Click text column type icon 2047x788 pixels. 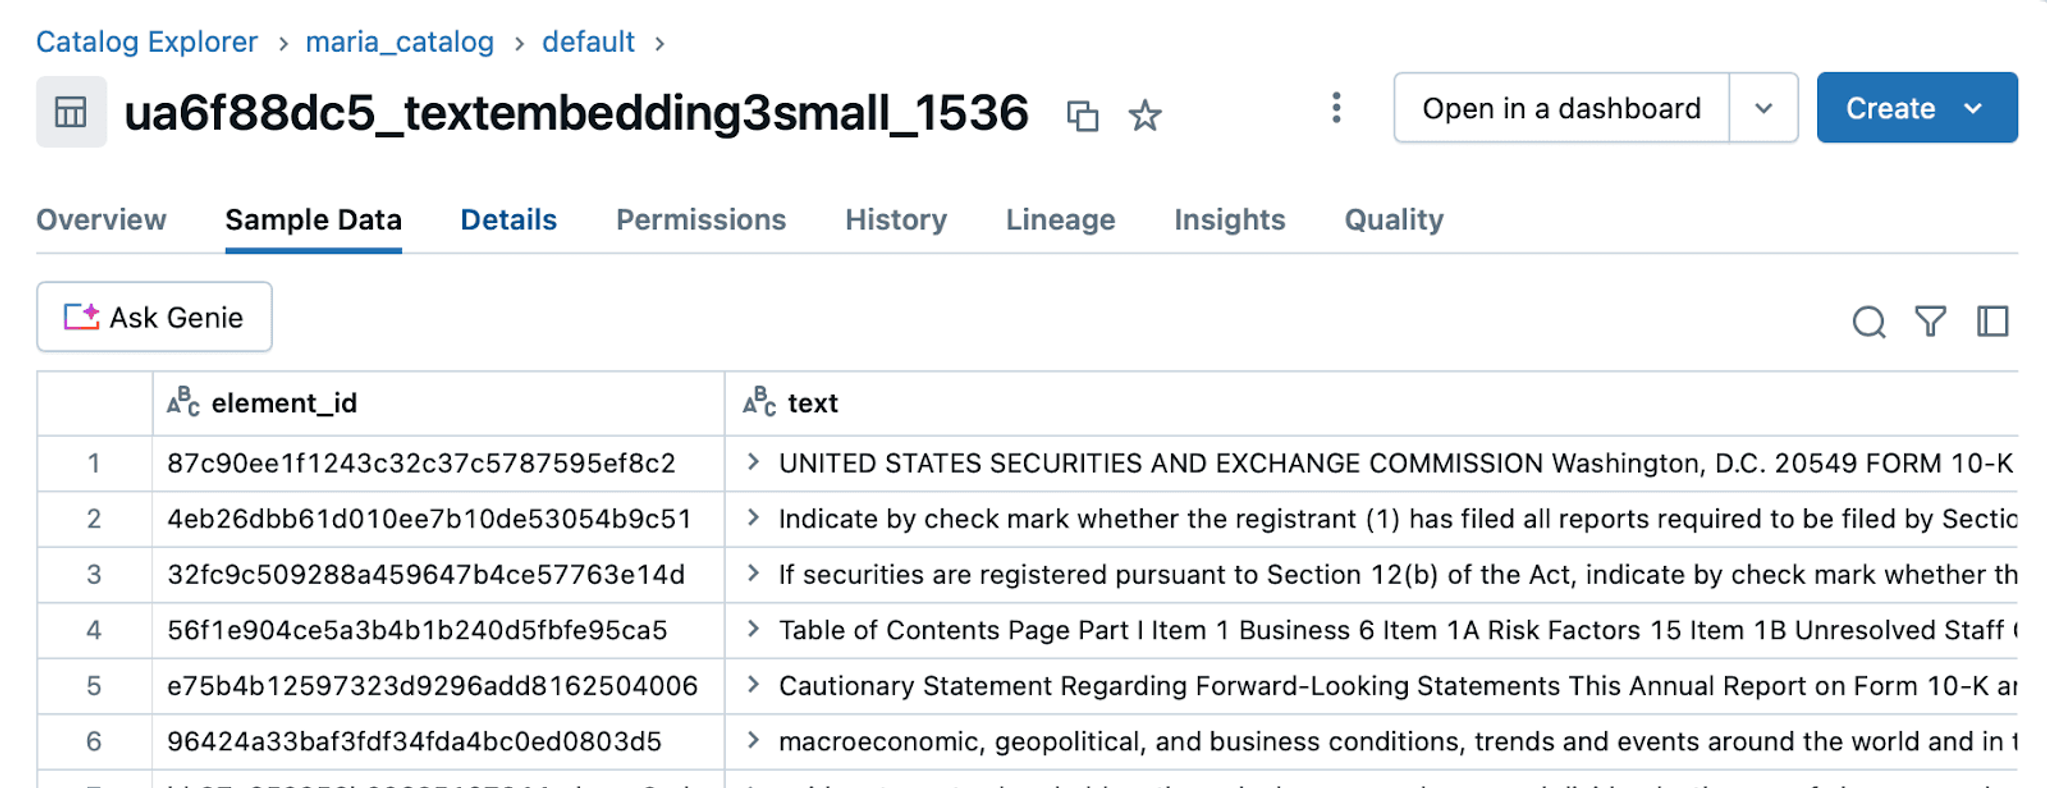[759, 402]
